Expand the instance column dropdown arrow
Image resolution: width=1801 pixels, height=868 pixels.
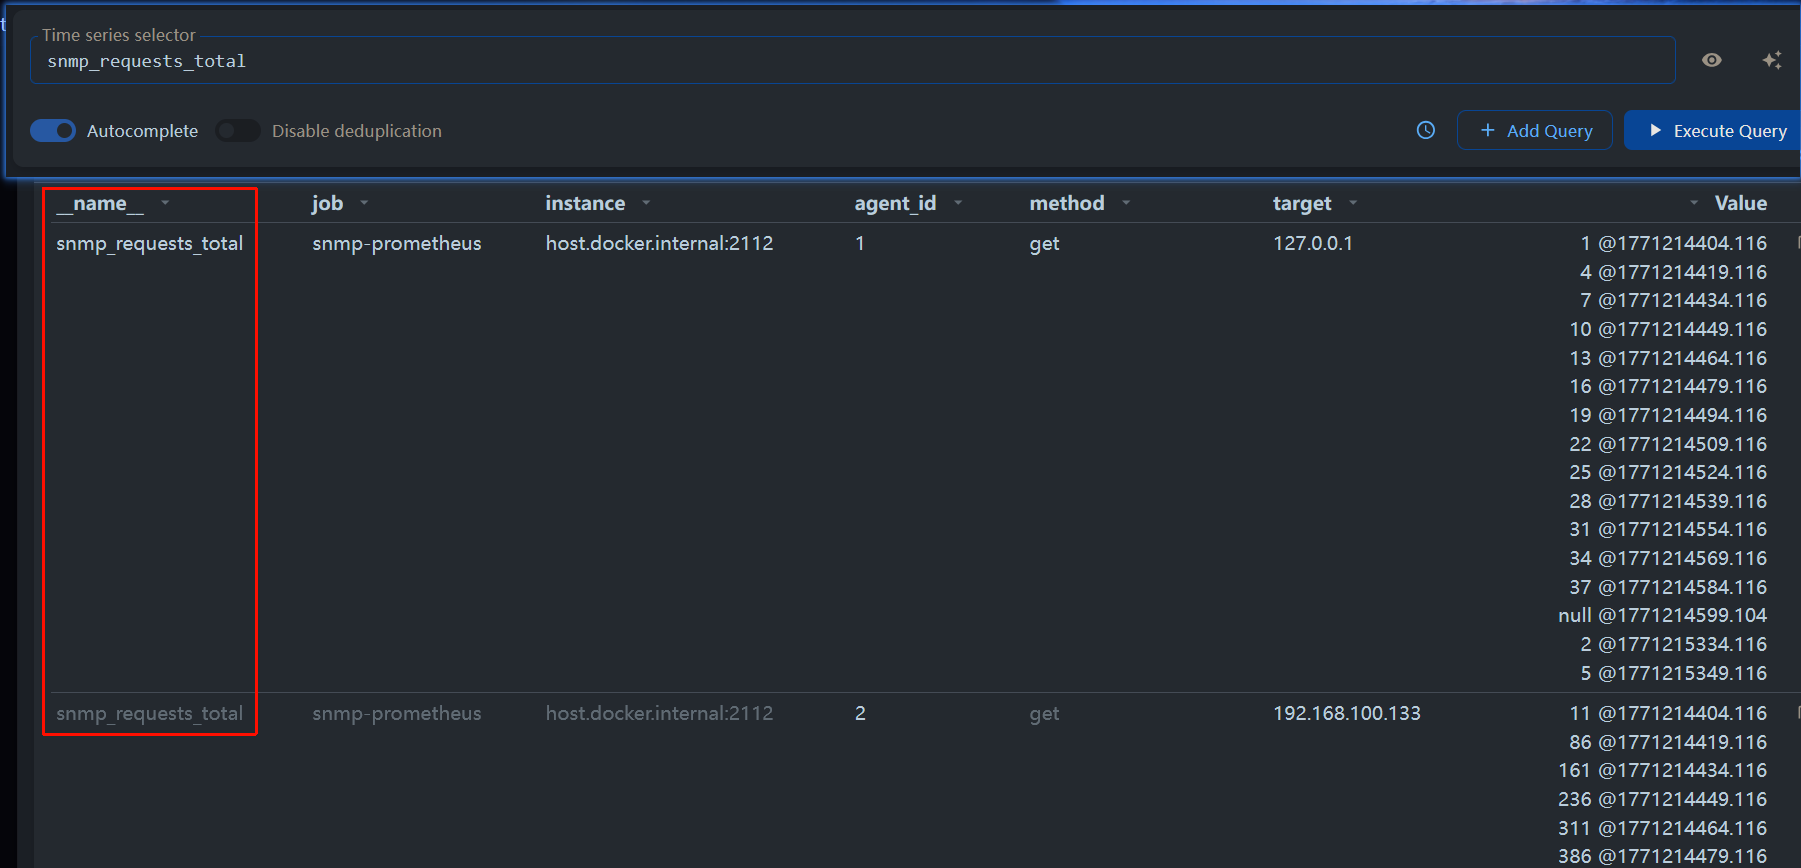pyautogui.click(x=646, y=203)
